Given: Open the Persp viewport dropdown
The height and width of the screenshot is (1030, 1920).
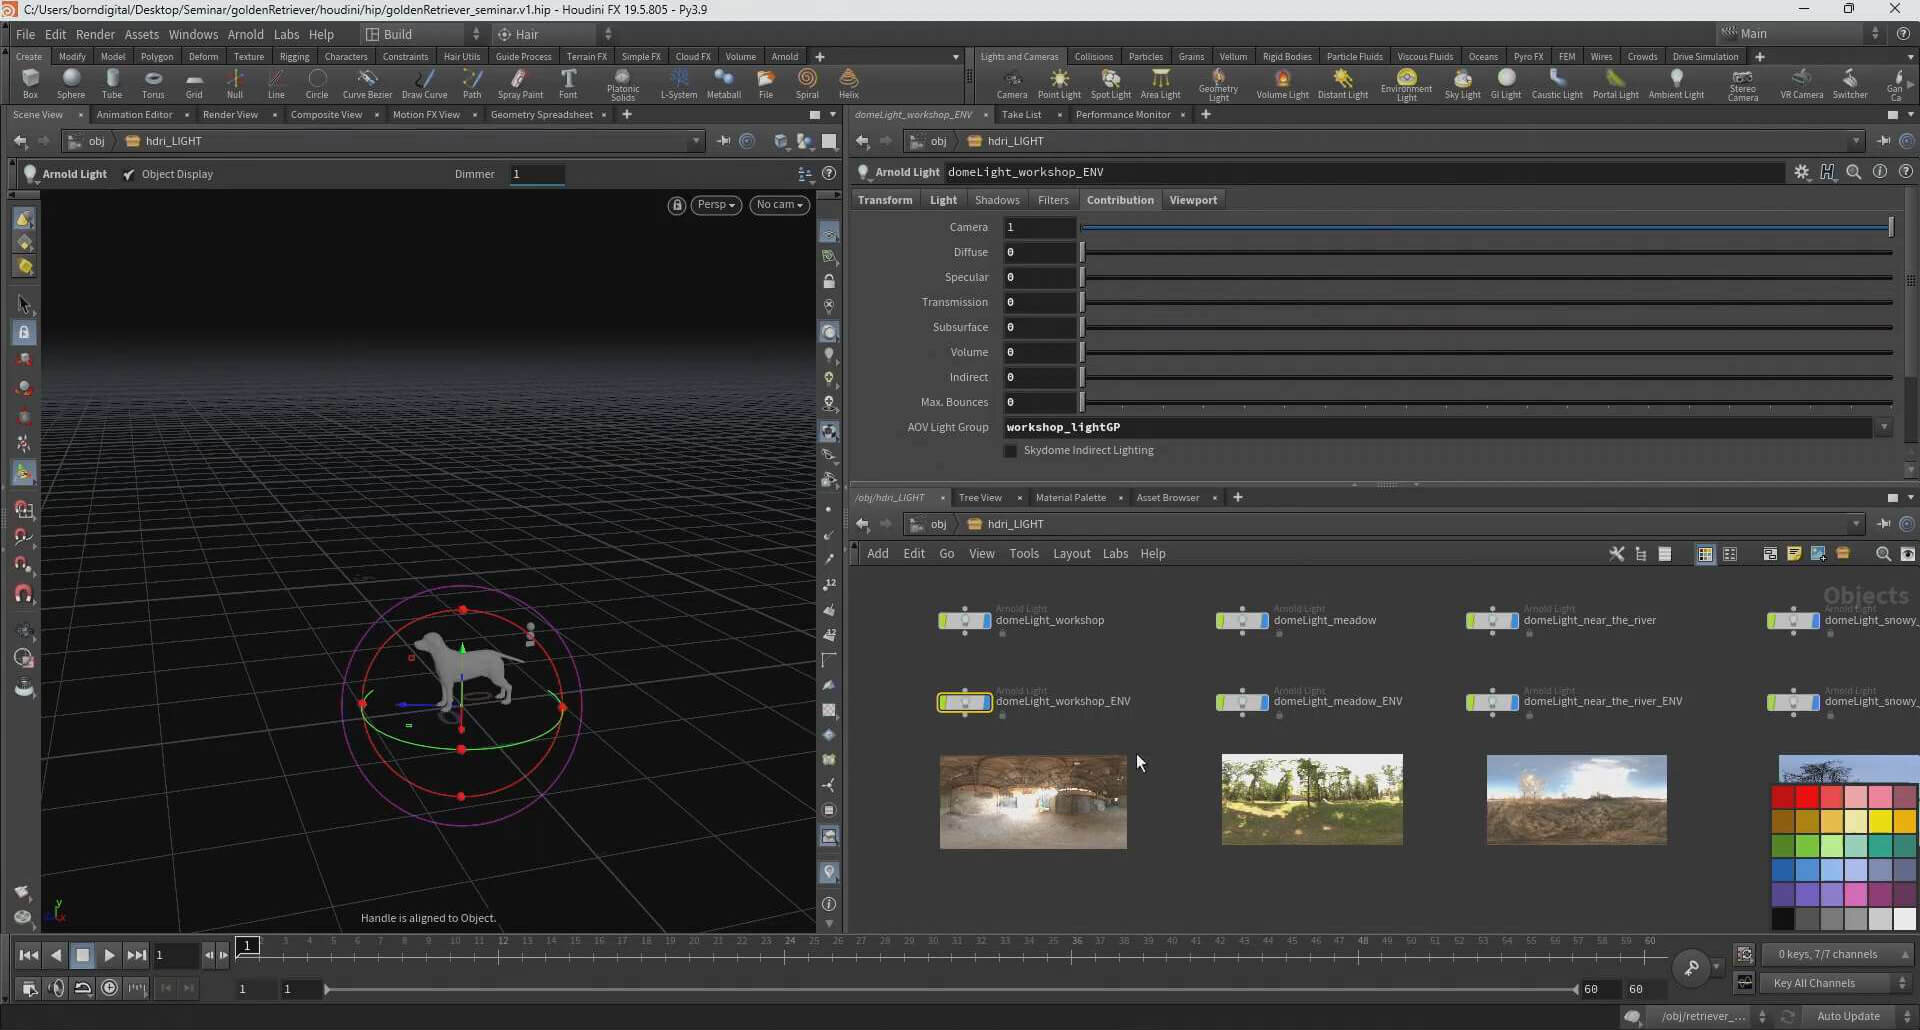Looking at the screenshot, I should tap(716, 205).
